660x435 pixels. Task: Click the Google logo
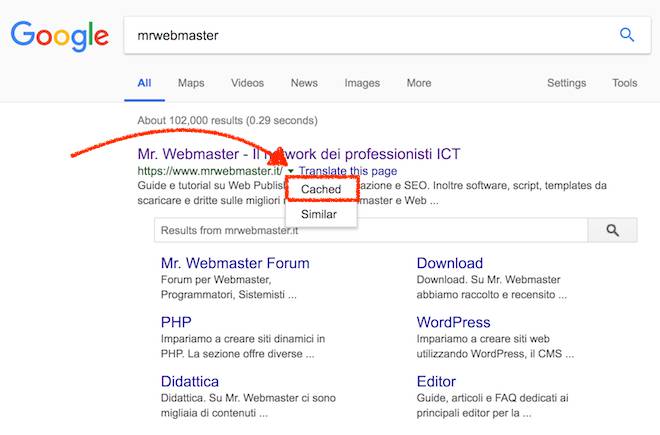[x=59, y=36]
